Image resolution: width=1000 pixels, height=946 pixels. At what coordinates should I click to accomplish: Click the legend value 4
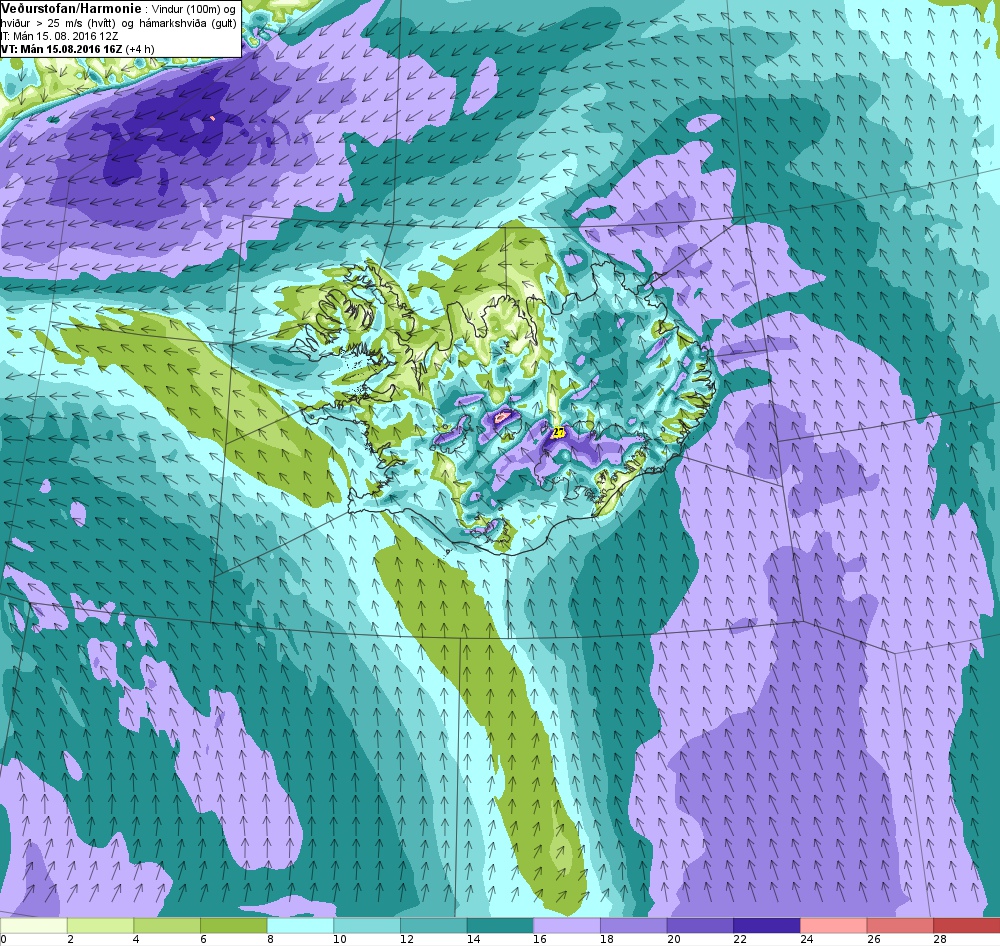[136, 939]
